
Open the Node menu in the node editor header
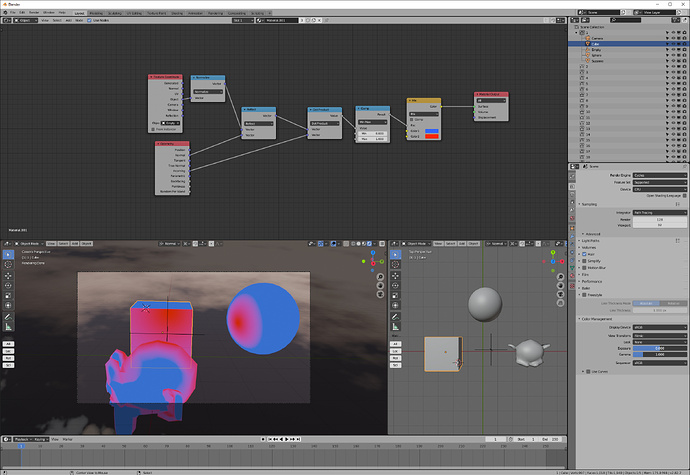coord(79,20)
